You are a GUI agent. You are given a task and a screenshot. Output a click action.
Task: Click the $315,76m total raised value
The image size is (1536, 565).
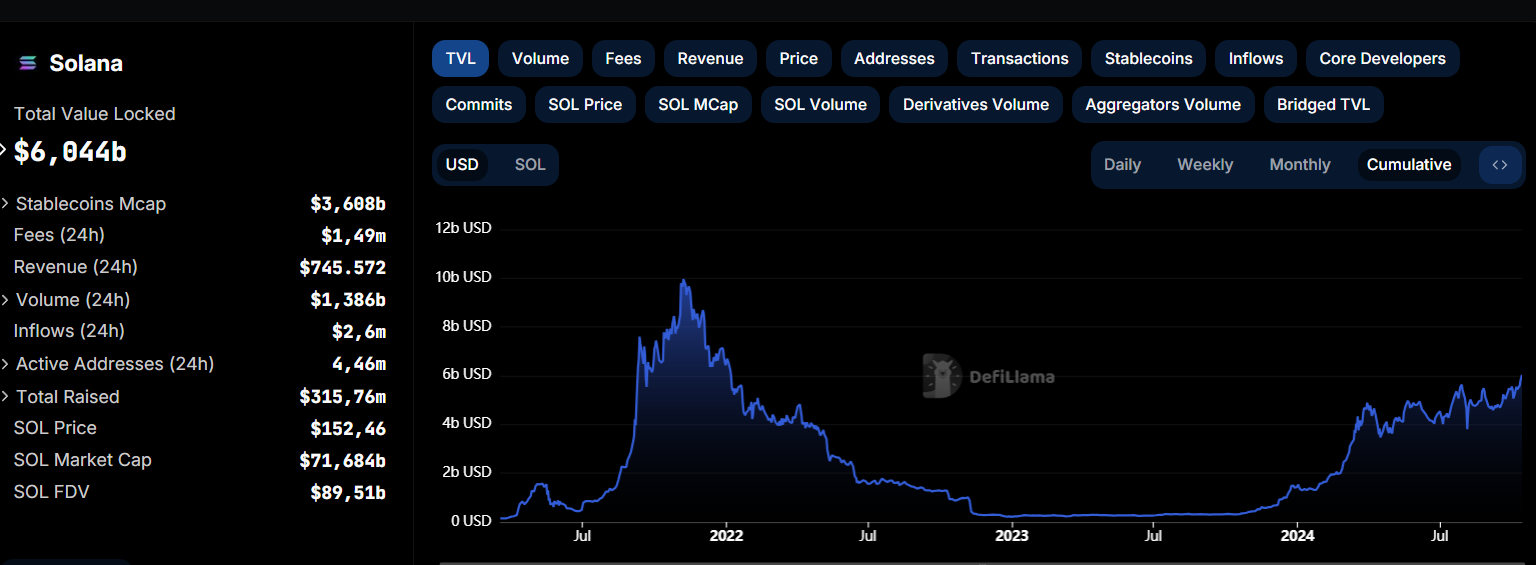(342, 397)
